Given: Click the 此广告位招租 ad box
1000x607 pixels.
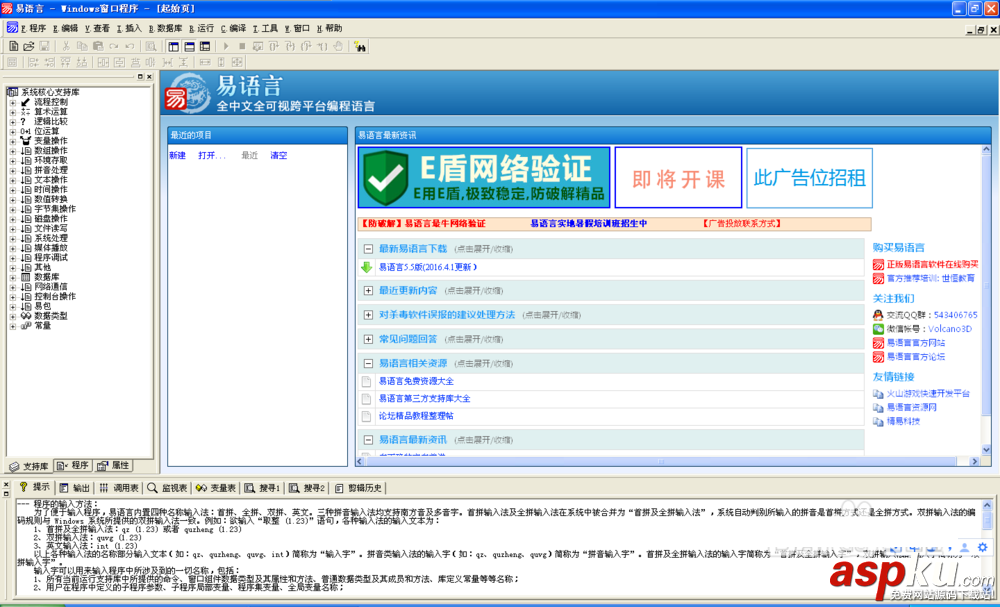Looking at the screenshot, I should click(809, 177).
